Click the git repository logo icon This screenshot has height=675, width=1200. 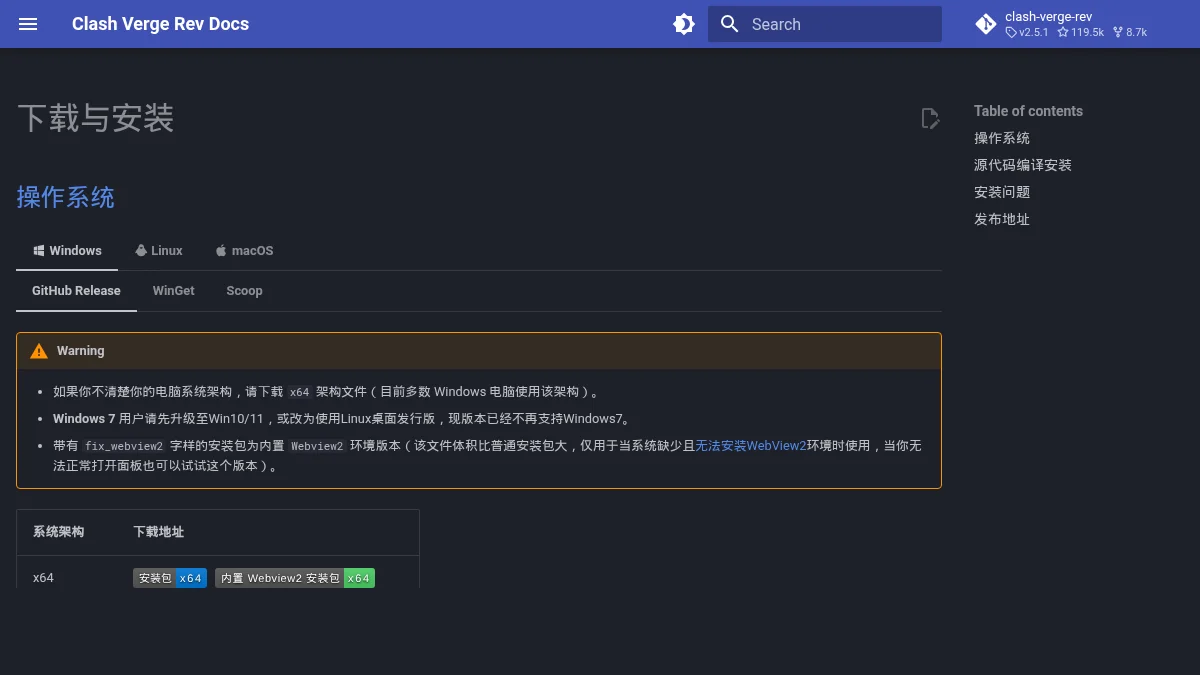[x=986, y=24]
